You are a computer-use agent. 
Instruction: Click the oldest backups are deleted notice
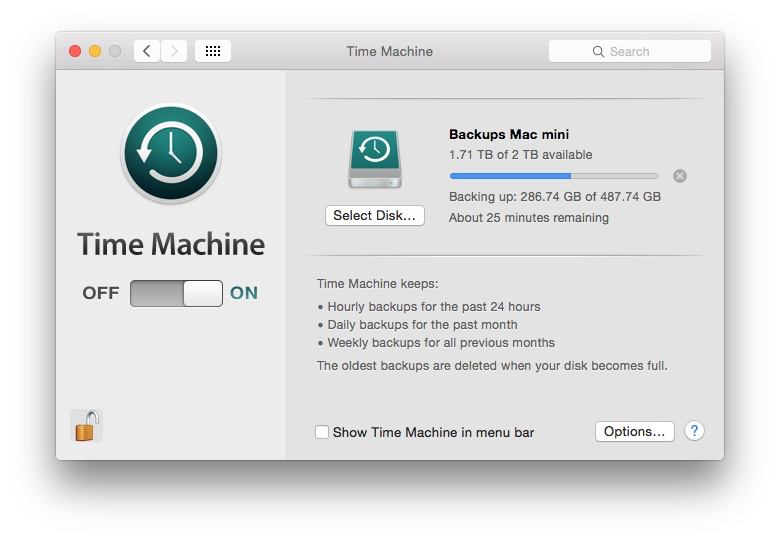click(x=492, y=365)
